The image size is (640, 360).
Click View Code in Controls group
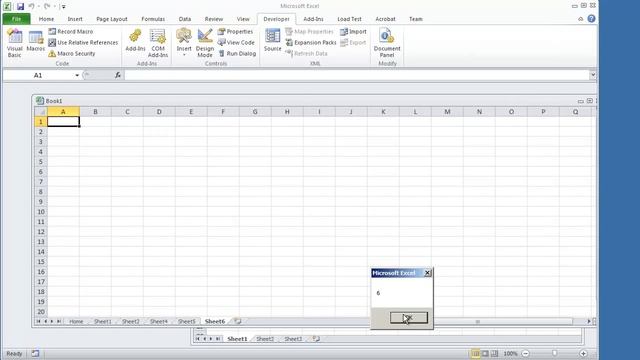[x=236, y=42]
